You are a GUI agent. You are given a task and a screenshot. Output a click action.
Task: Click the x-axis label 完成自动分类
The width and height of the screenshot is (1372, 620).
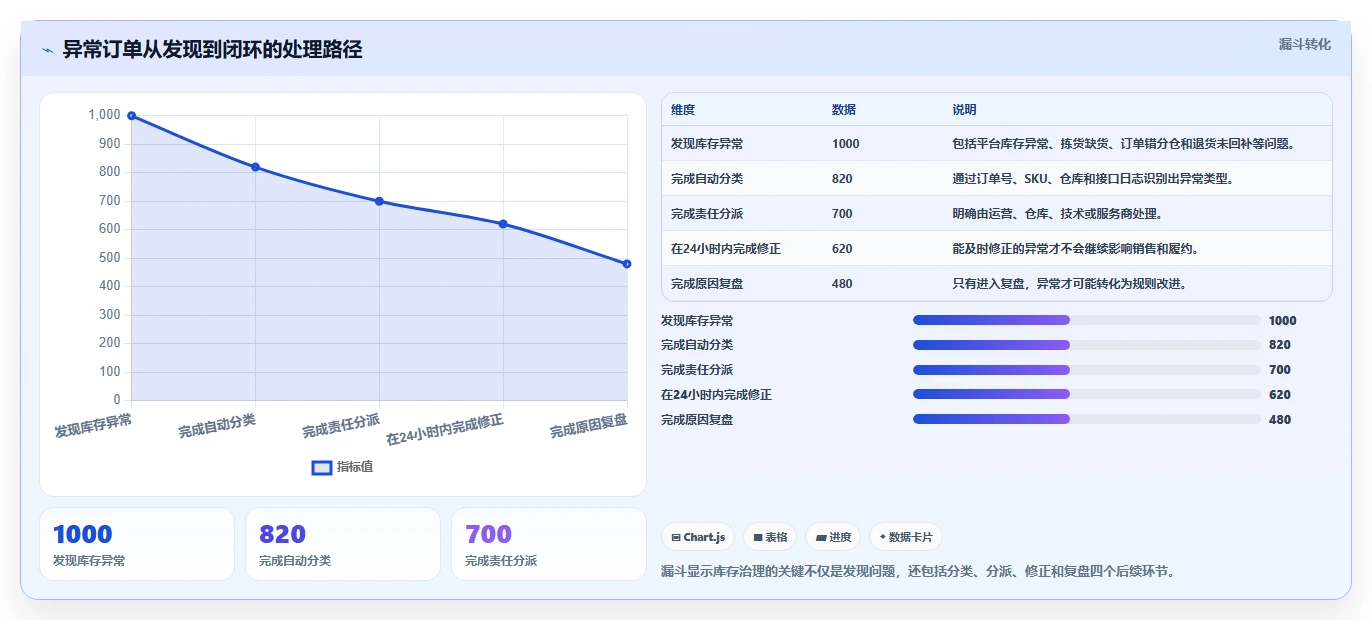click(x=217, y=426)
